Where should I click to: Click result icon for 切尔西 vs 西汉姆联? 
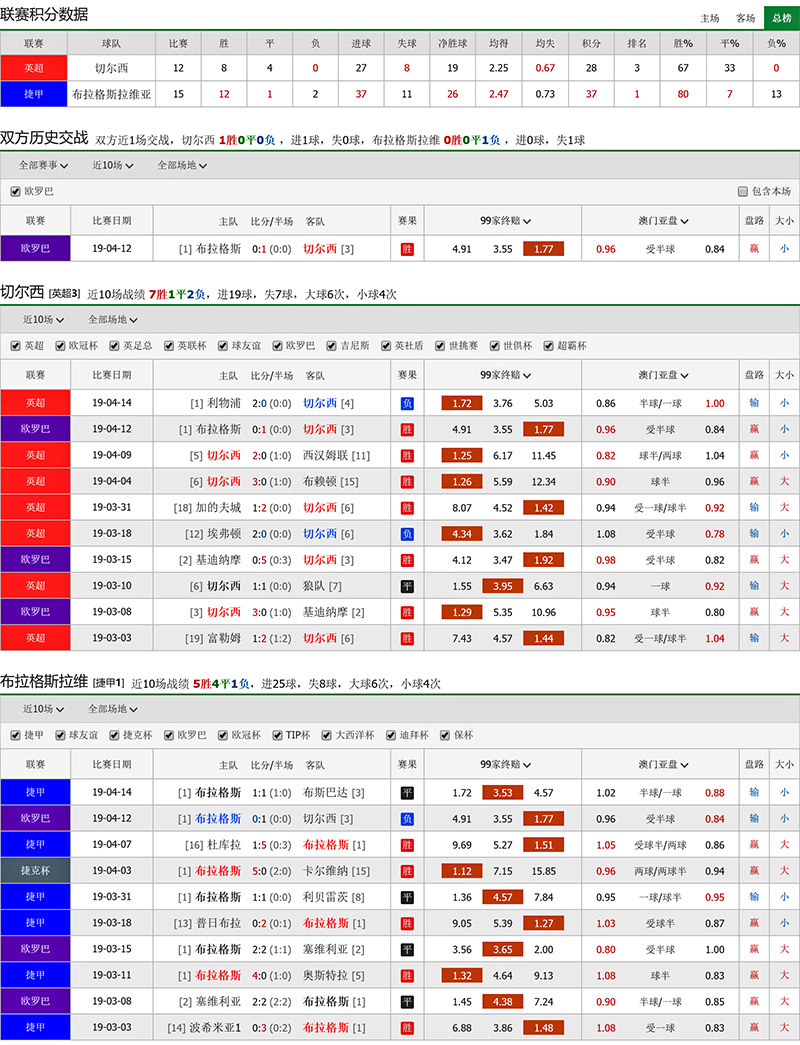point(407,456)
